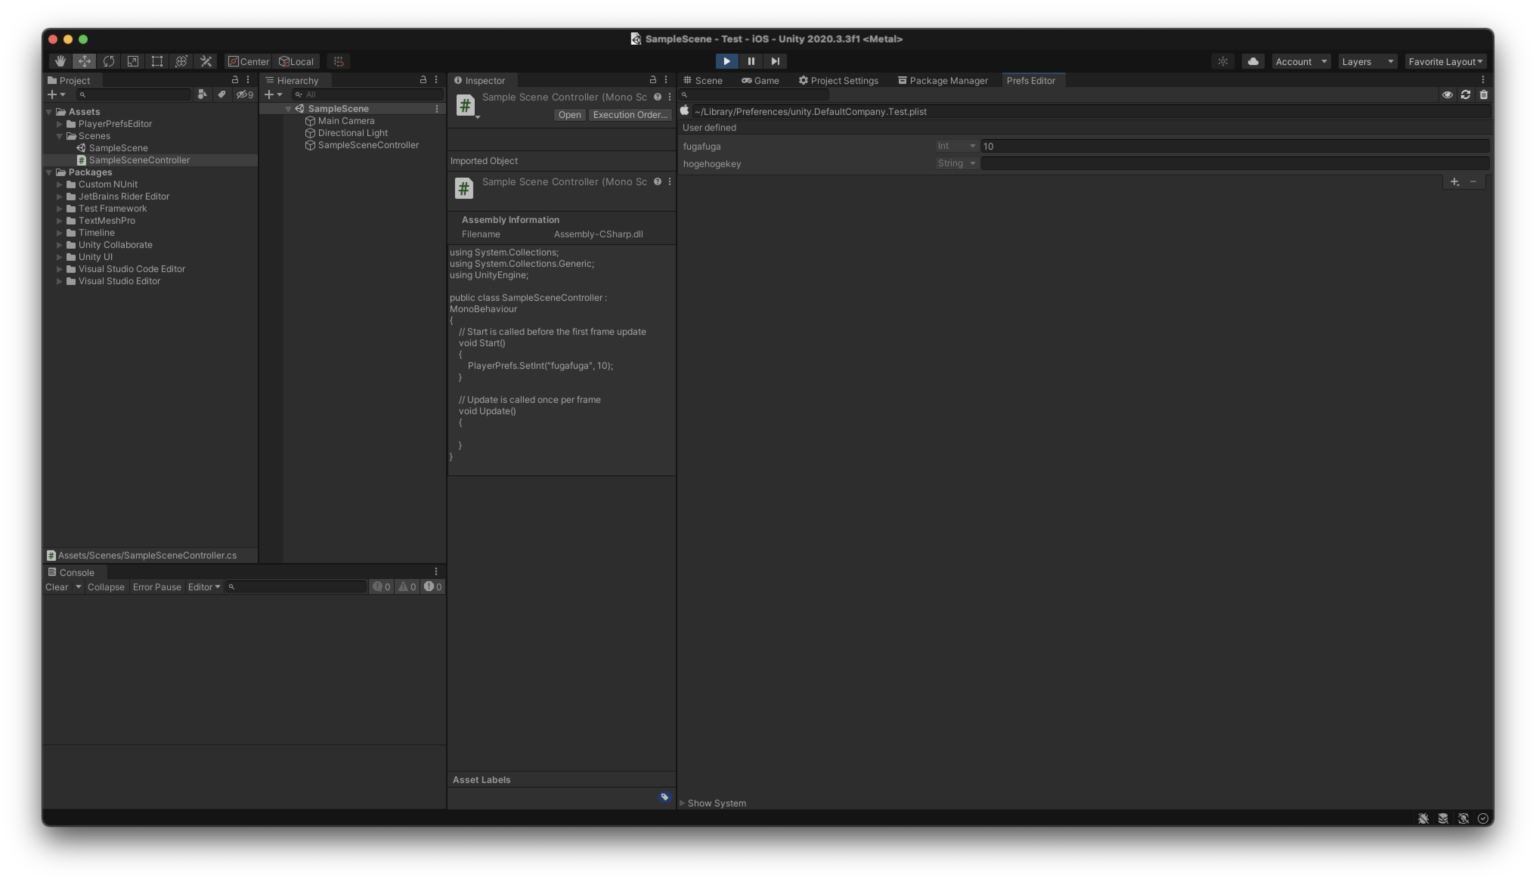The width and height of the screenshot is (1536, 882).
Task: Click the hogehogekey value input field
Action: click(x=1230, y=163)
